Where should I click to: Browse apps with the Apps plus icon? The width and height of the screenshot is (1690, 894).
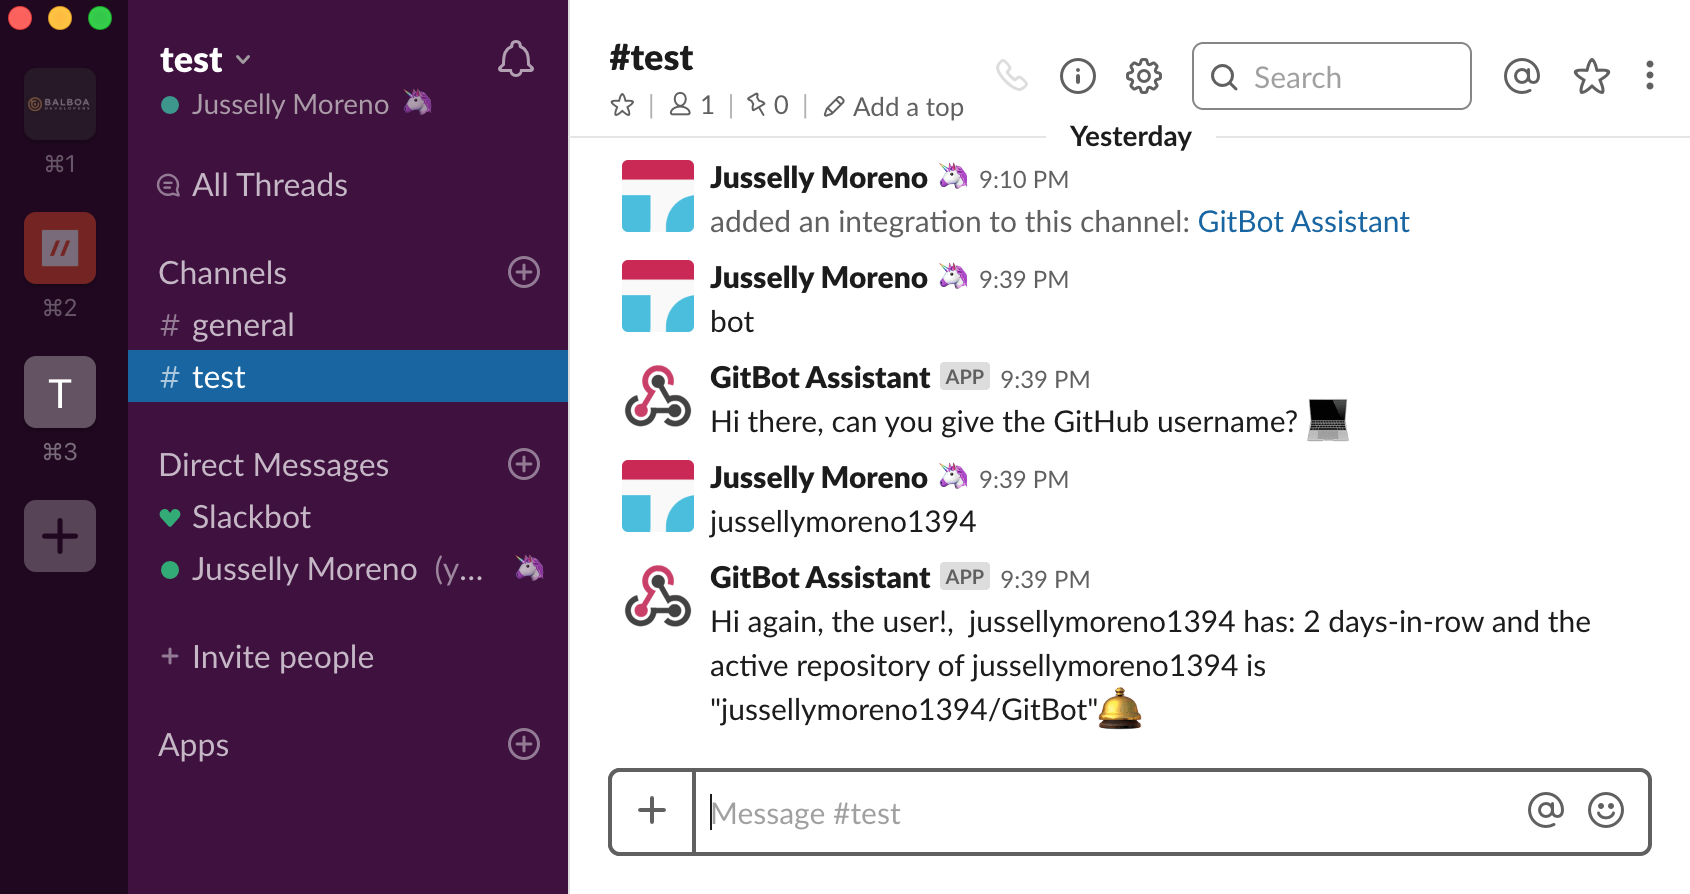point(524,744)
